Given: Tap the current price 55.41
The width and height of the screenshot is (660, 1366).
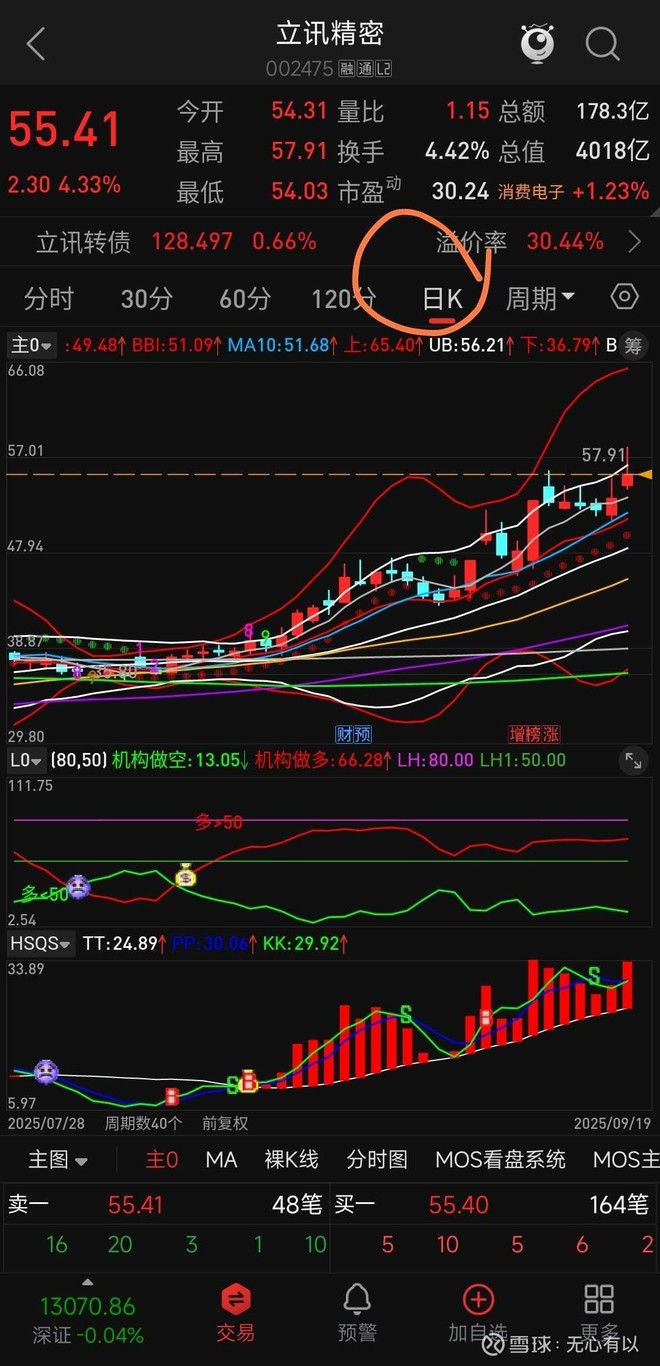Looking at the screenshot, I should click(x=65, y=131).
